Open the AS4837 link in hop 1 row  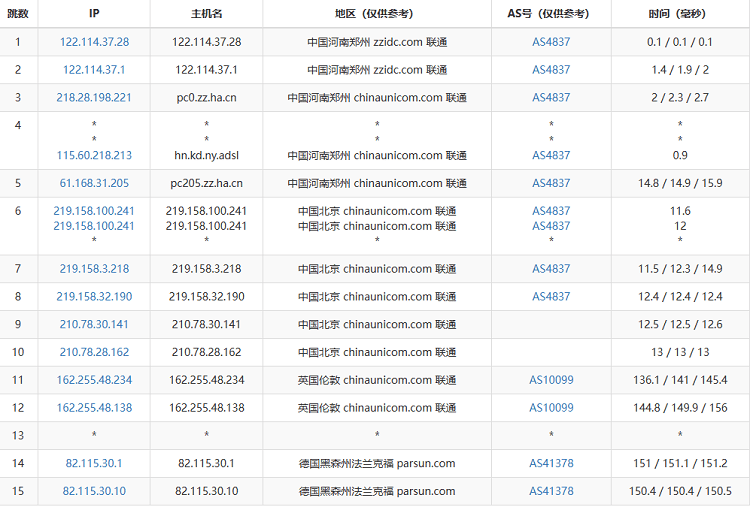(x=551, y=42)
